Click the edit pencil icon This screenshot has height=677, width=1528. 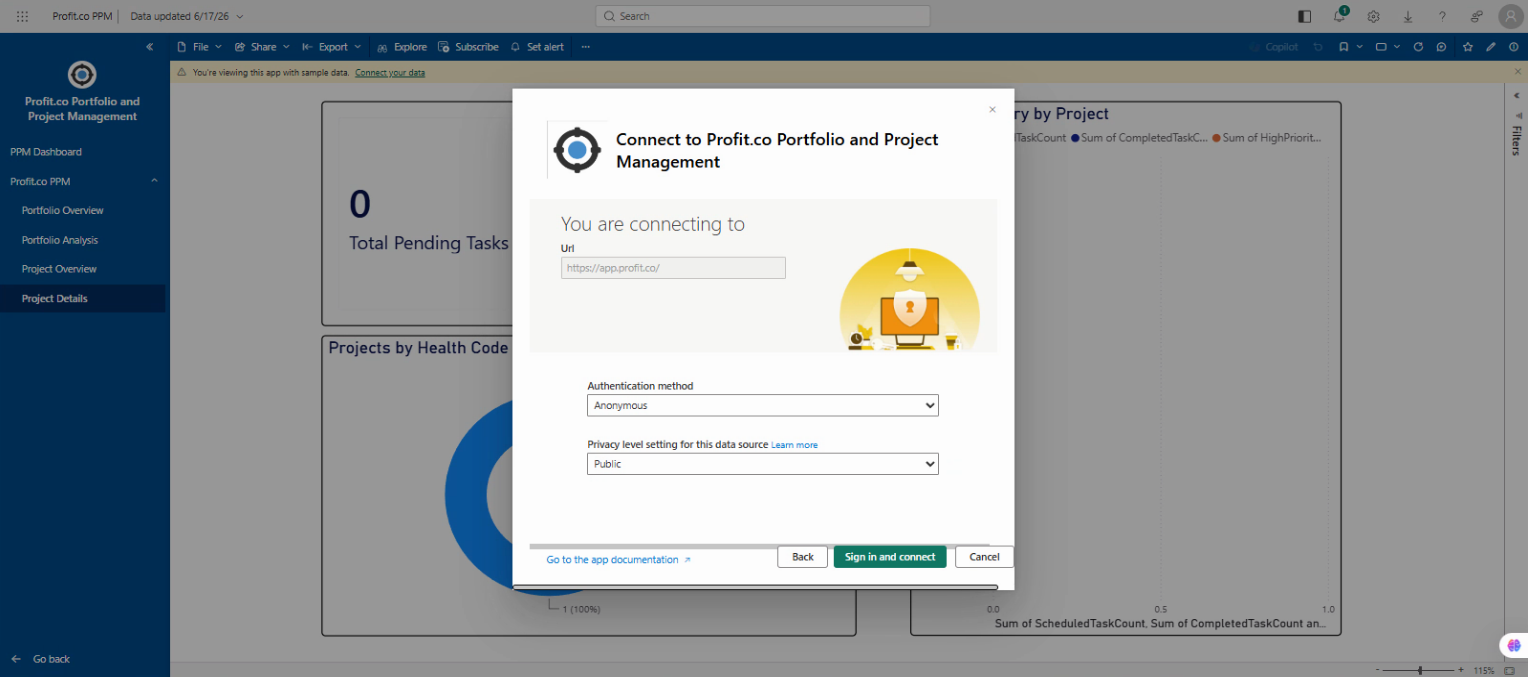1491,47
